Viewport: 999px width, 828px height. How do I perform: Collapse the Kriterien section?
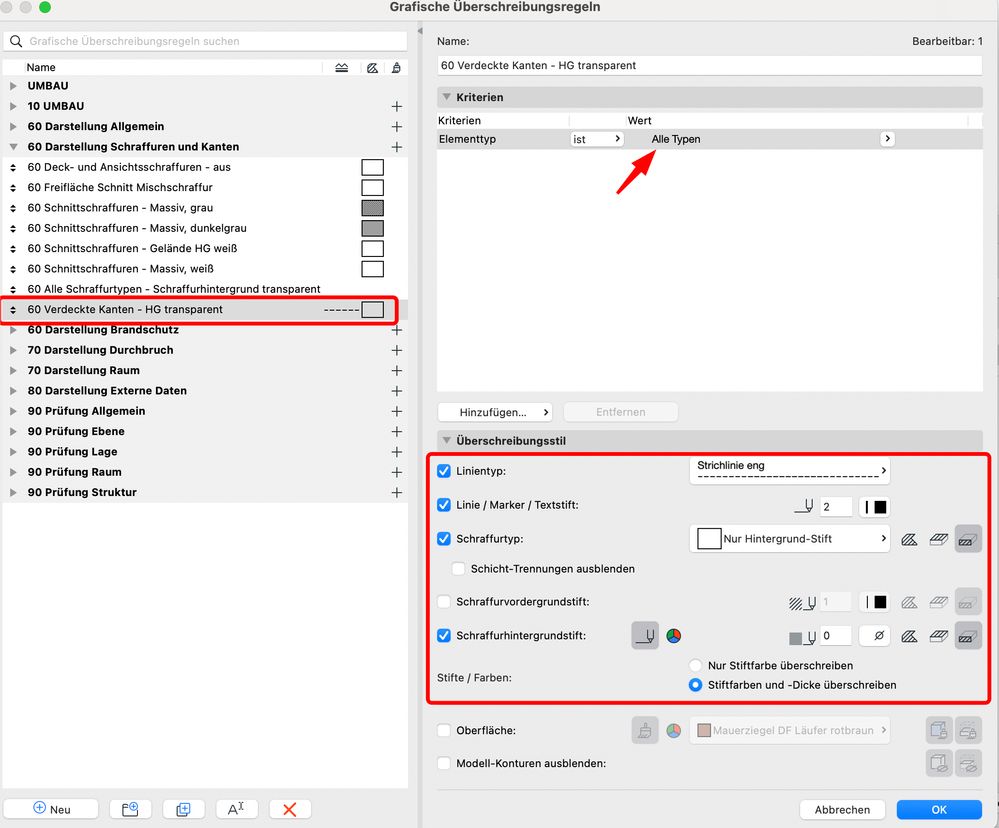tap(447, 97)
